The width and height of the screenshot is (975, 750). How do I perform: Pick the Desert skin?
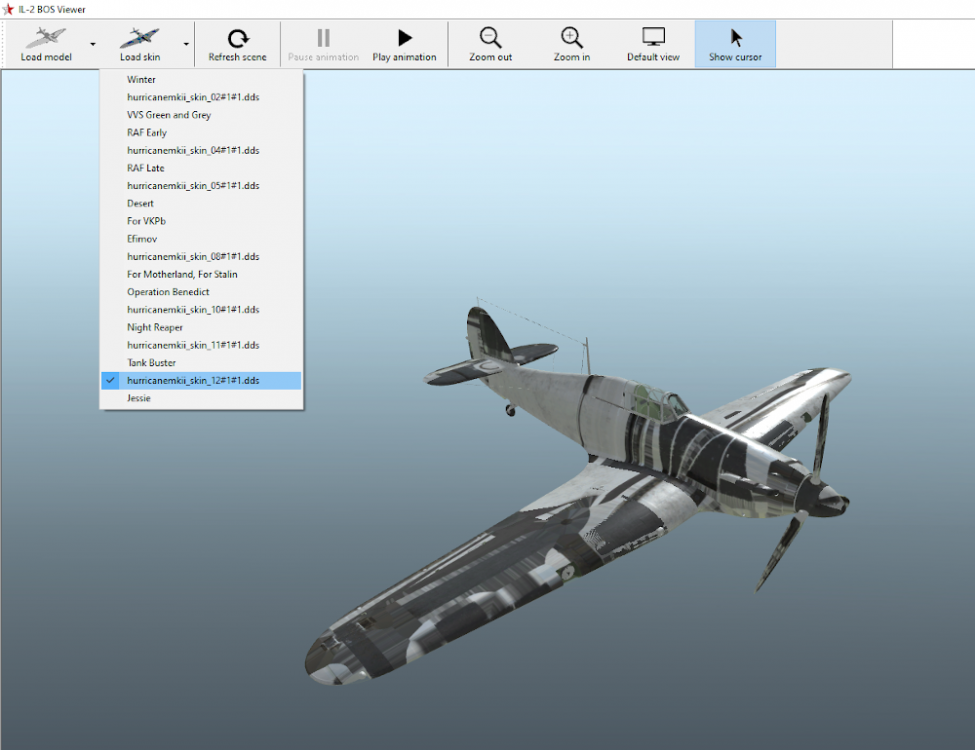140,204
